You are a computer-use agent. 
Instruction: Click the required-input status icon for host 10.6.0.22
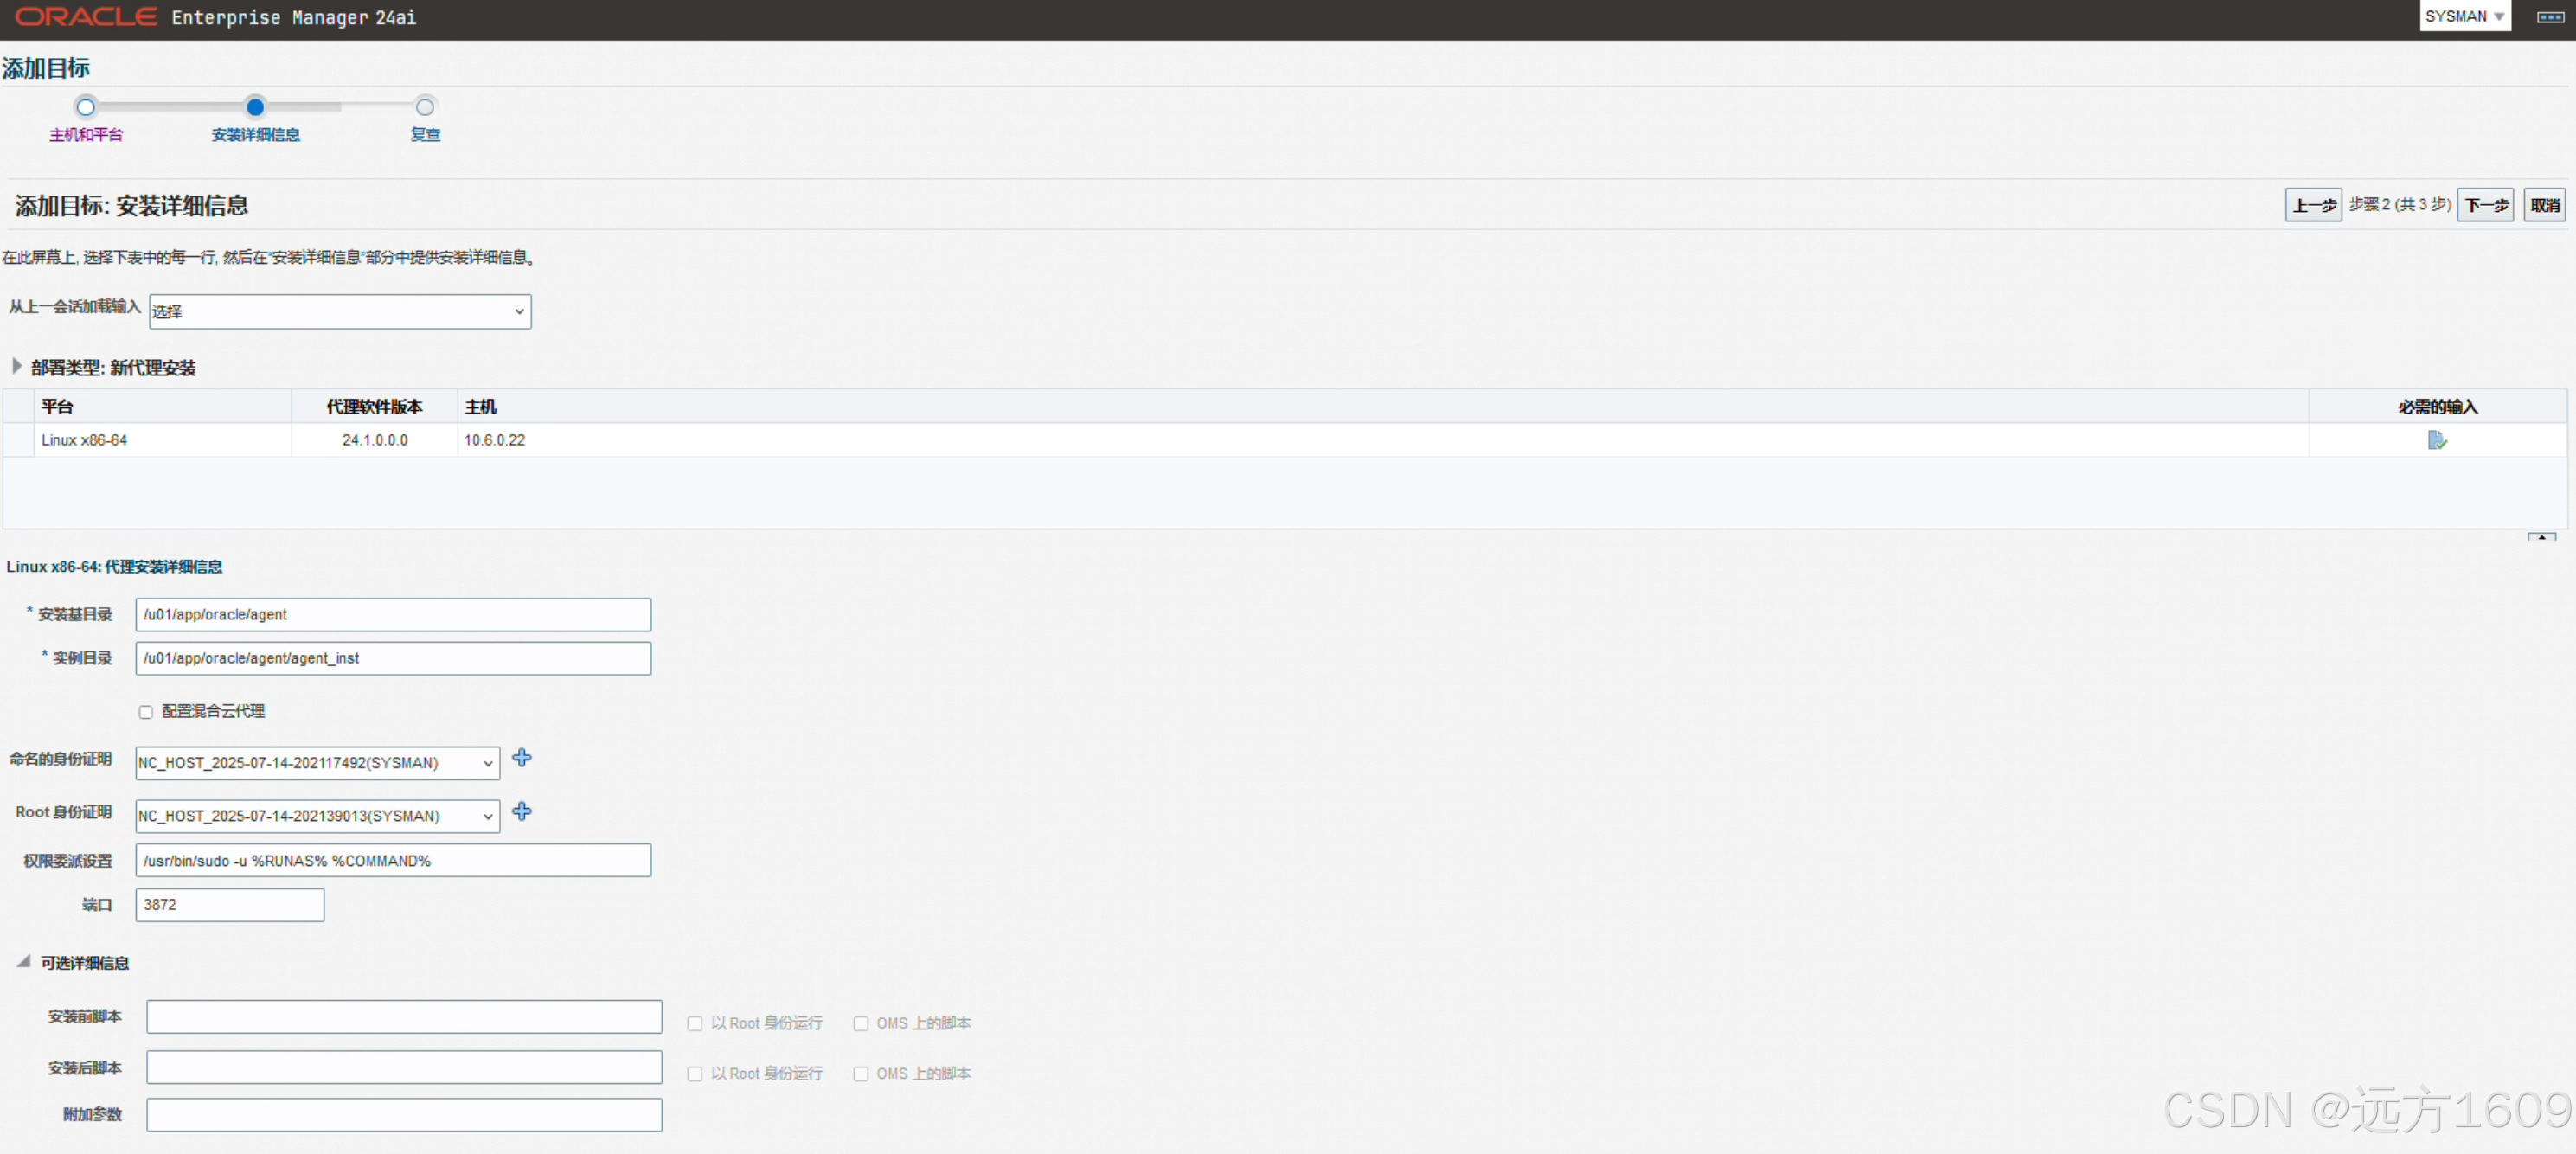[x=2437, y=440]
